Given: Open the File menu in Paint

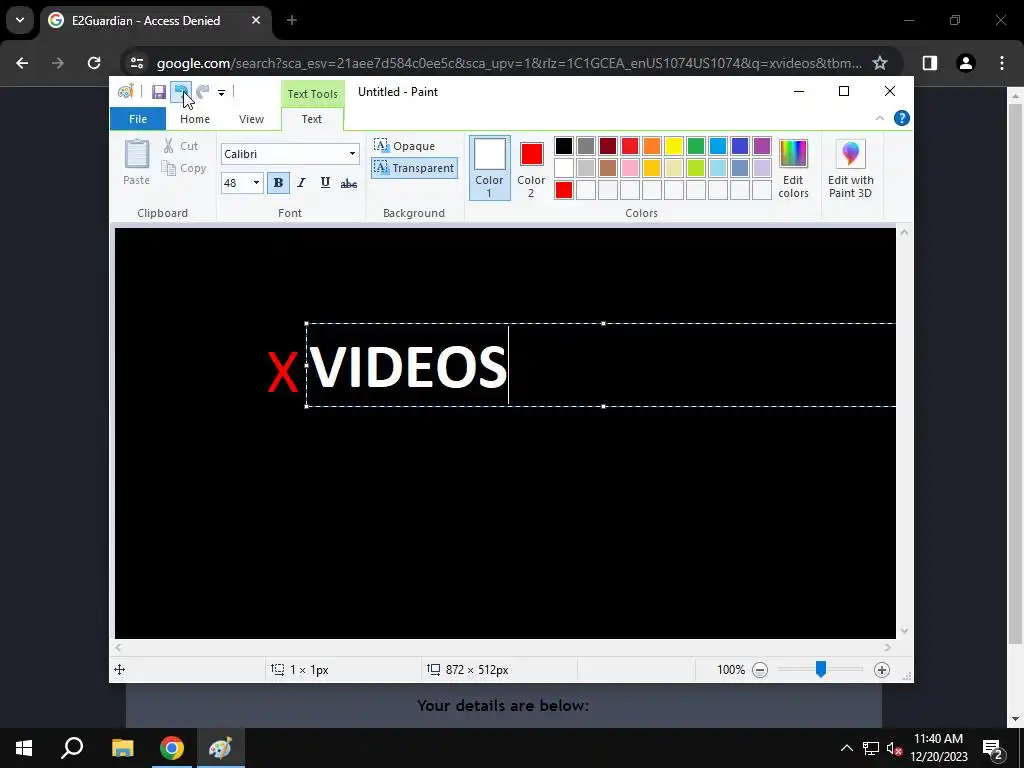Looking at the screenshot, I should tap(138, 119).
